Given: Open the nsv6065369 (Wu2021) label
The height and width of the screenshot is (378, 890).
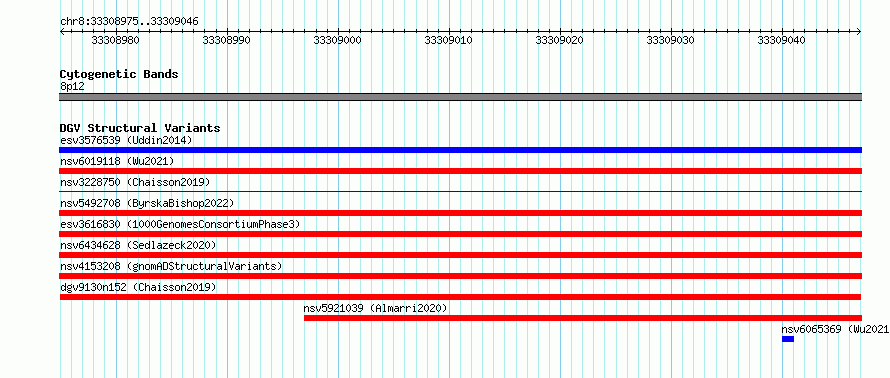Looking at the screenshot, I should pyautogui.click(x=836, y=329).
